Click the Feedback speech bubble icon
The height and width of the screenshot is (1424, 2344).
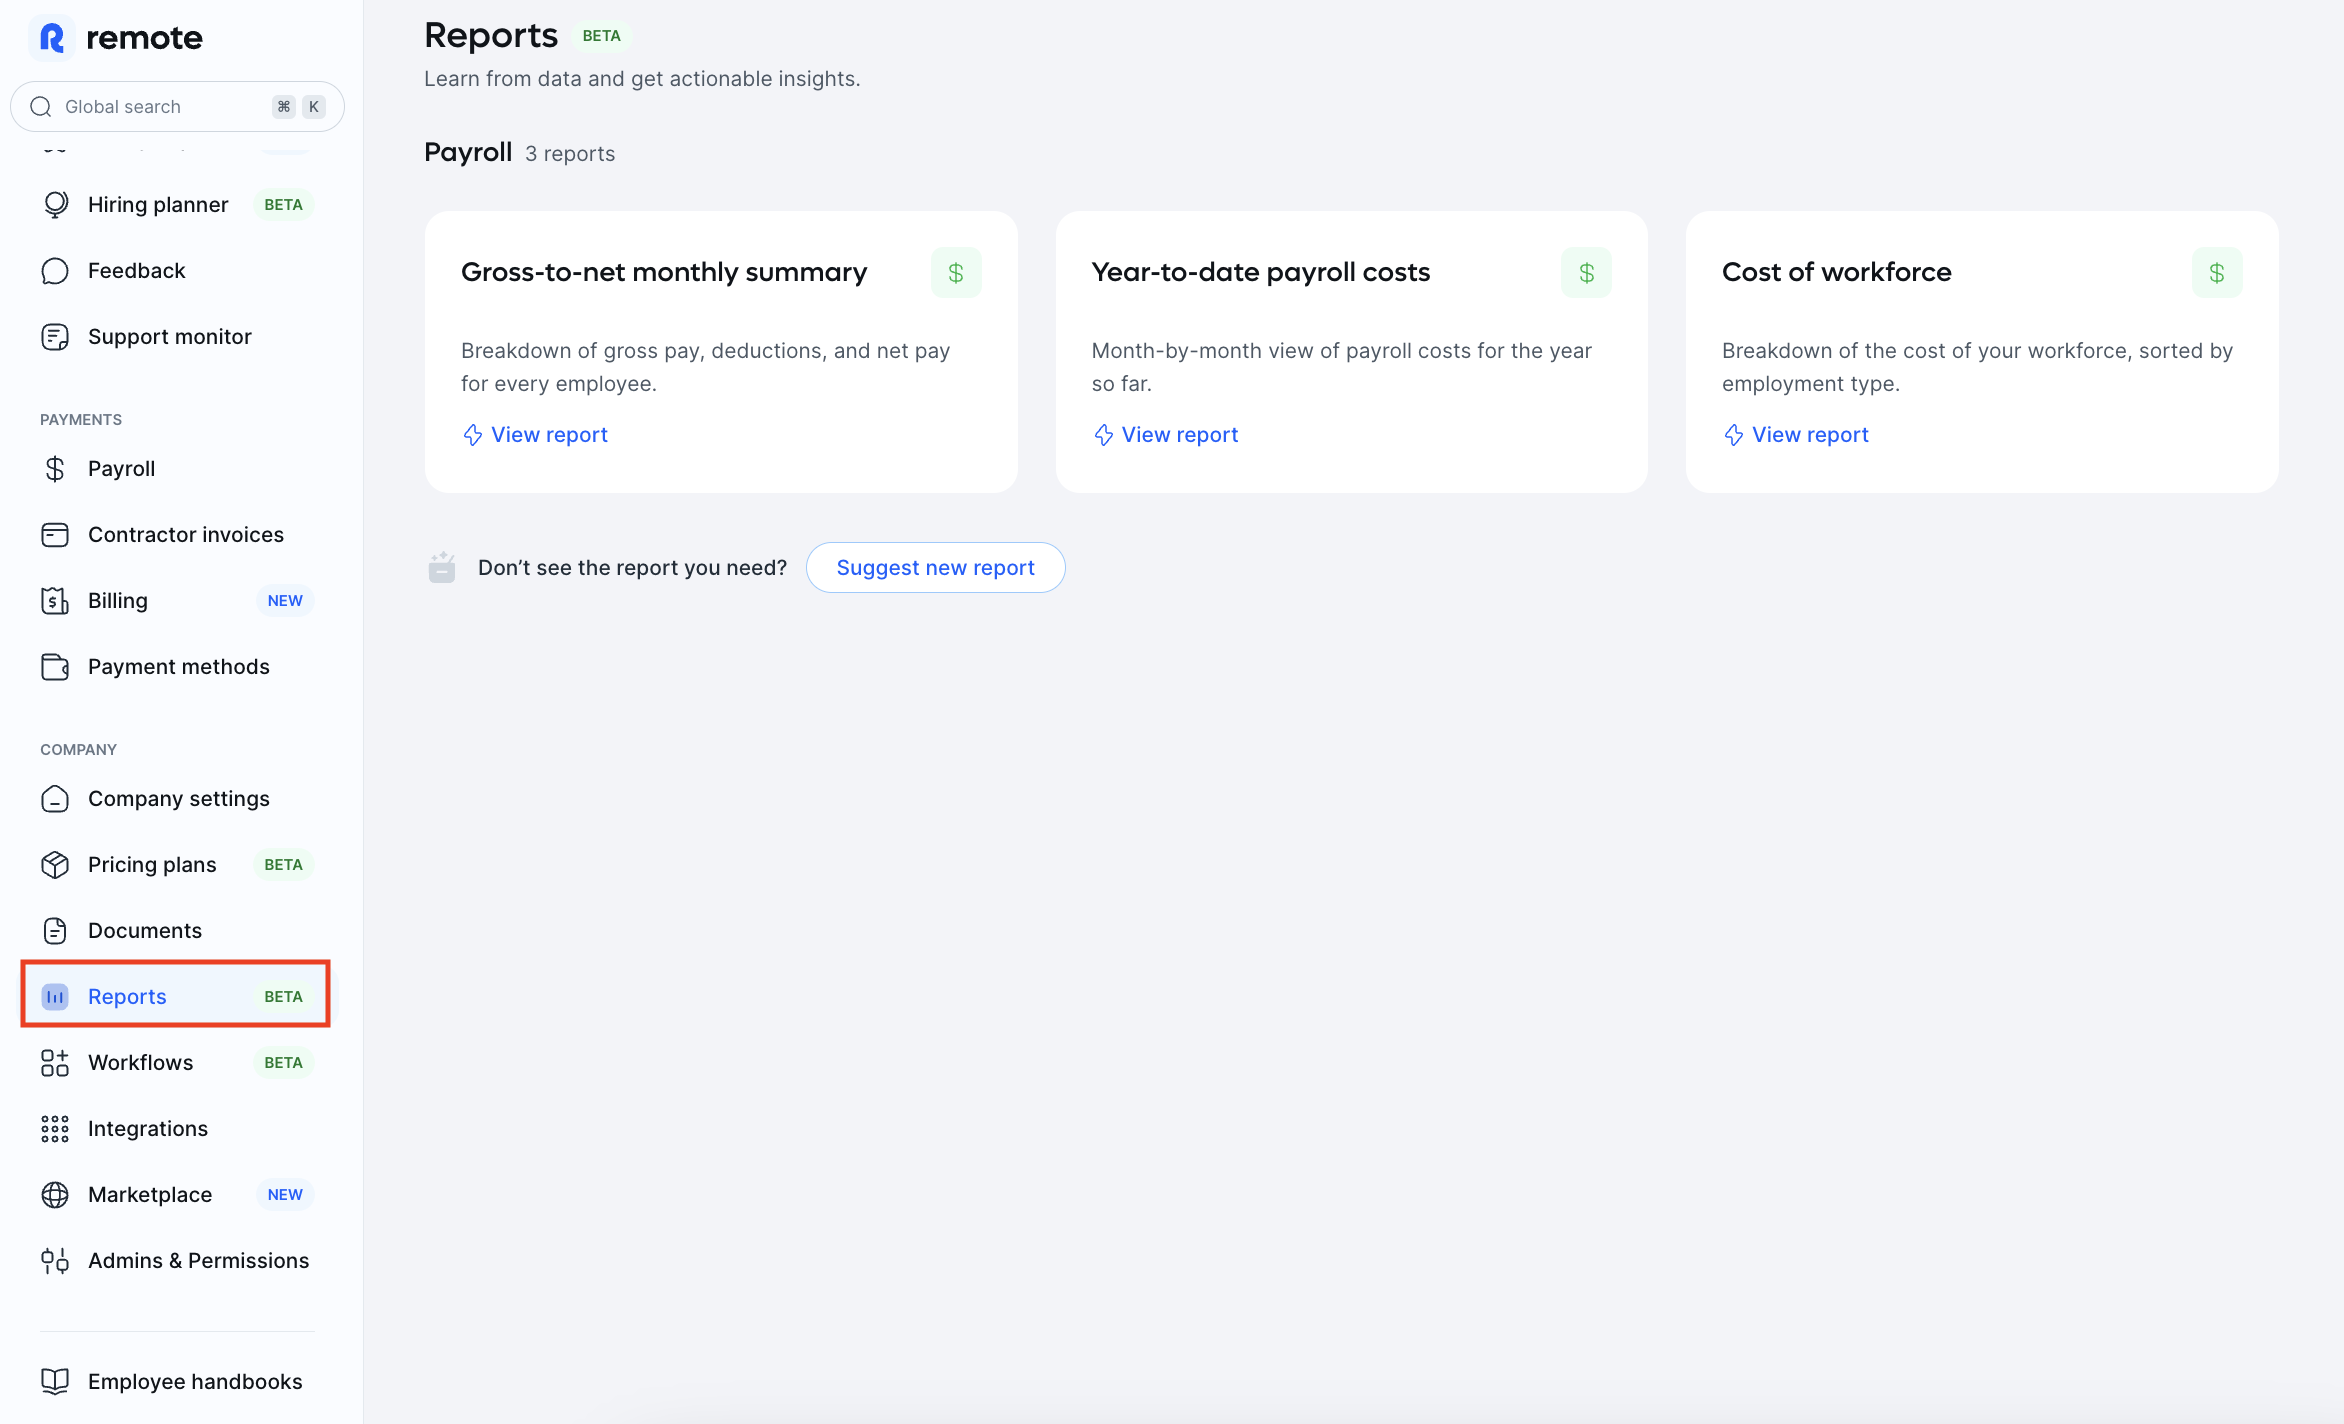click(x=55, y=271)
